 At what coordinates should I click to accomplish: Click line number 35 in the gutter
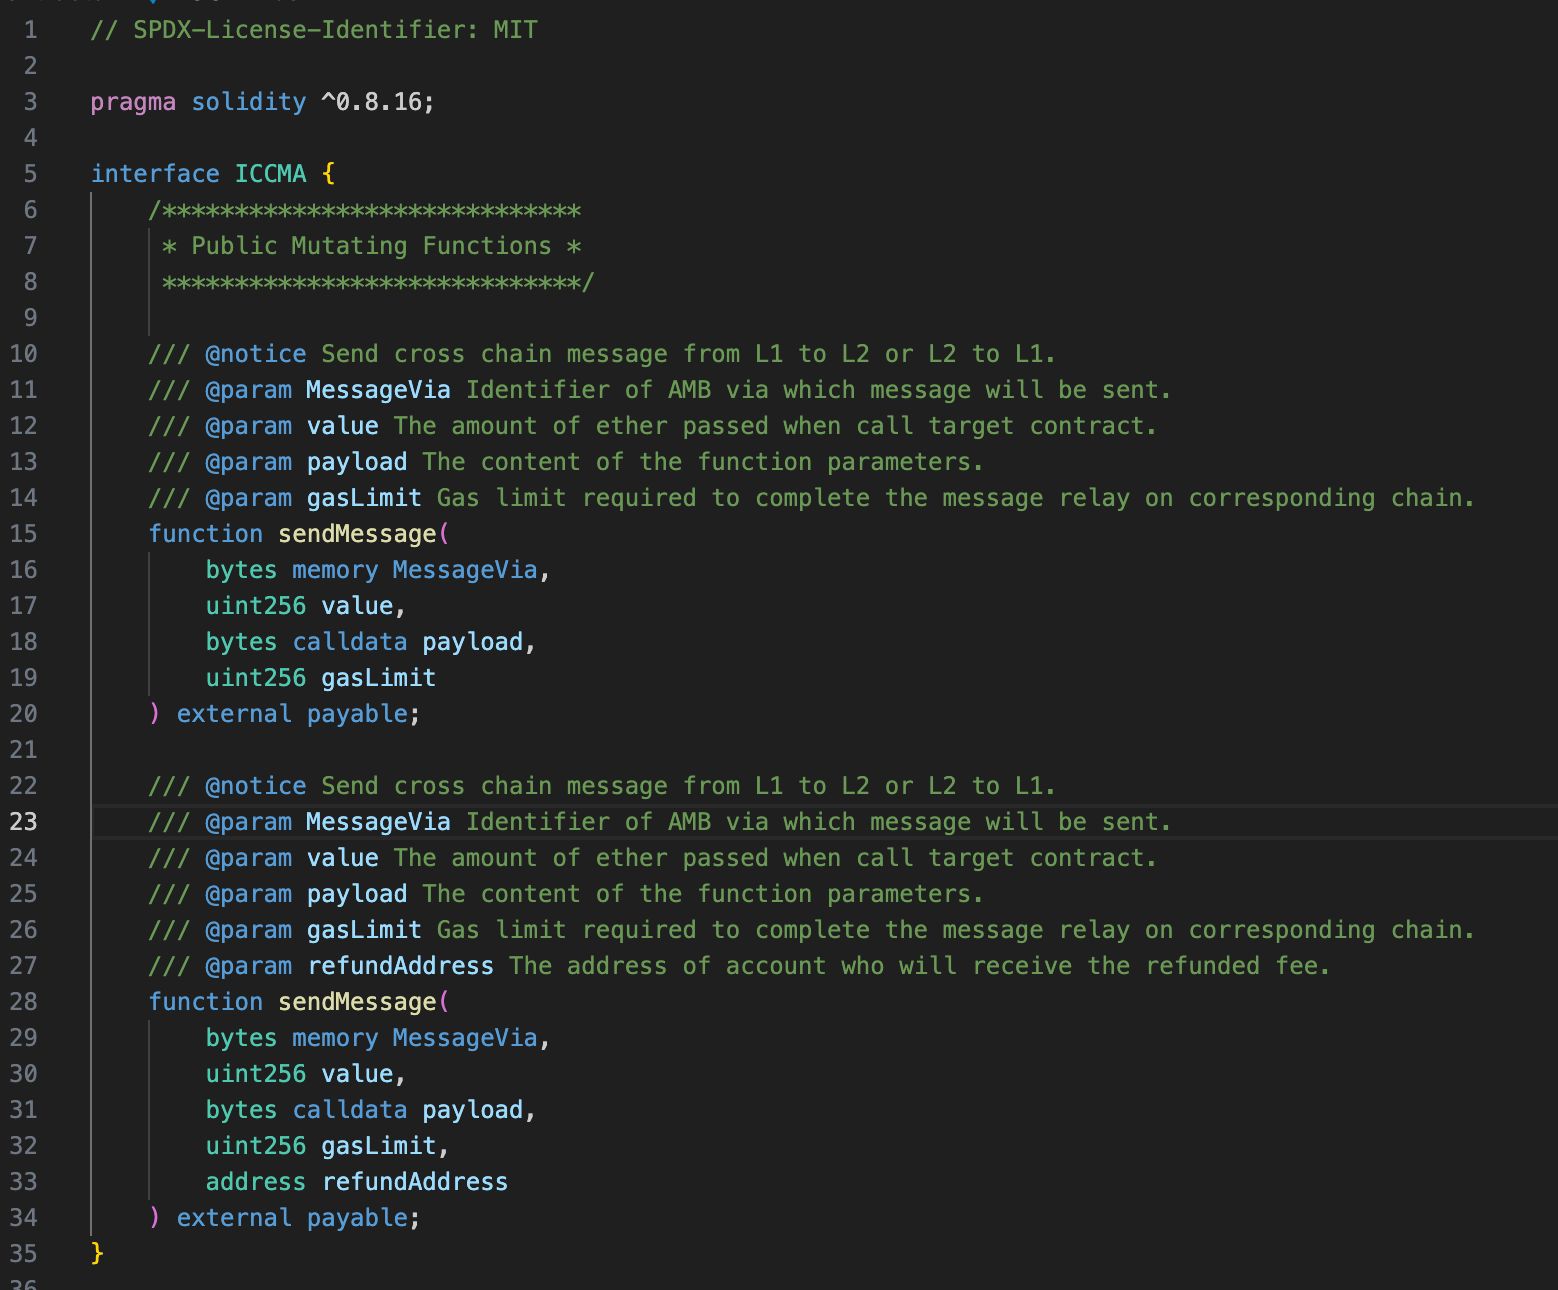coord(23,1254)
